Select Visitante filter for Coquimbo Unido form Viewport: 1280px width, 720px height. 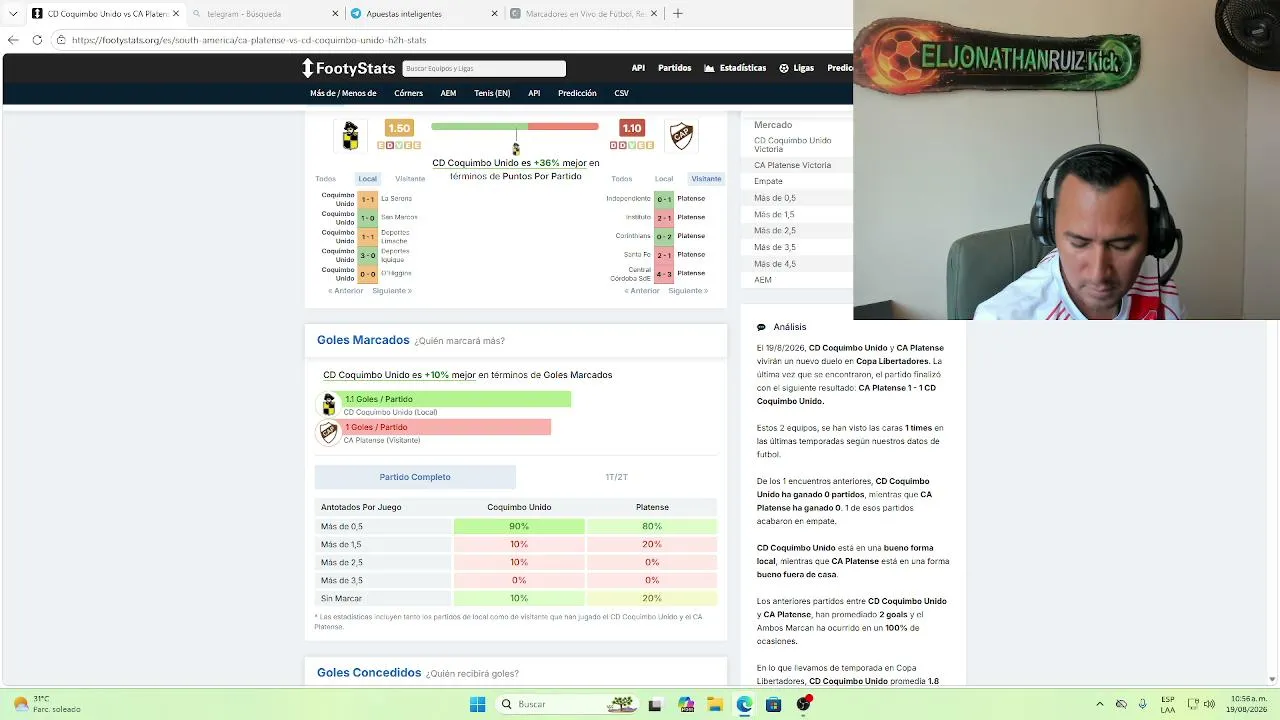click(410, 179)
